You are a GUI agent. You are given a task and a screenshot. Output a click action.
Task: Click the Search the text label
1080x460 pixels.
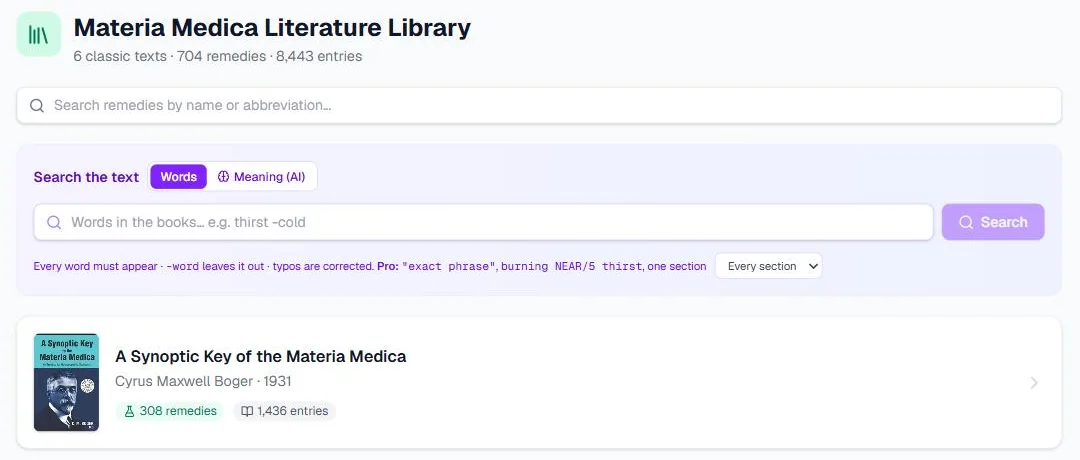[86, 177]
